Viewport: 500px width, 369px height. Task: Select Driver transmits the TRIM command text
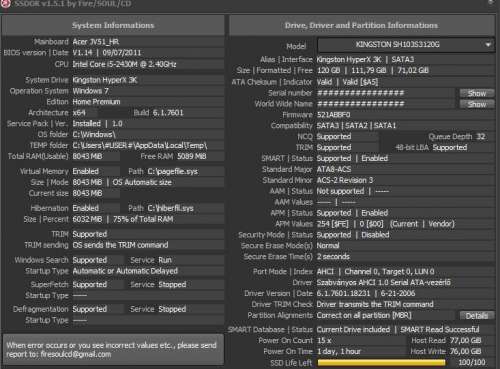click(x=375, y=304)
